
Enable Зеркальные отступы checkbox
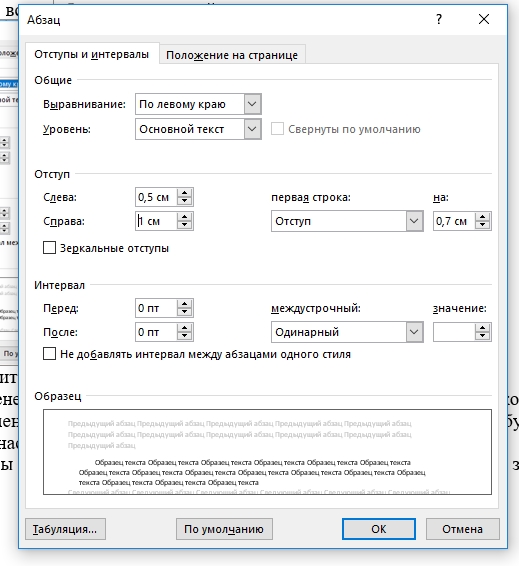49,248
